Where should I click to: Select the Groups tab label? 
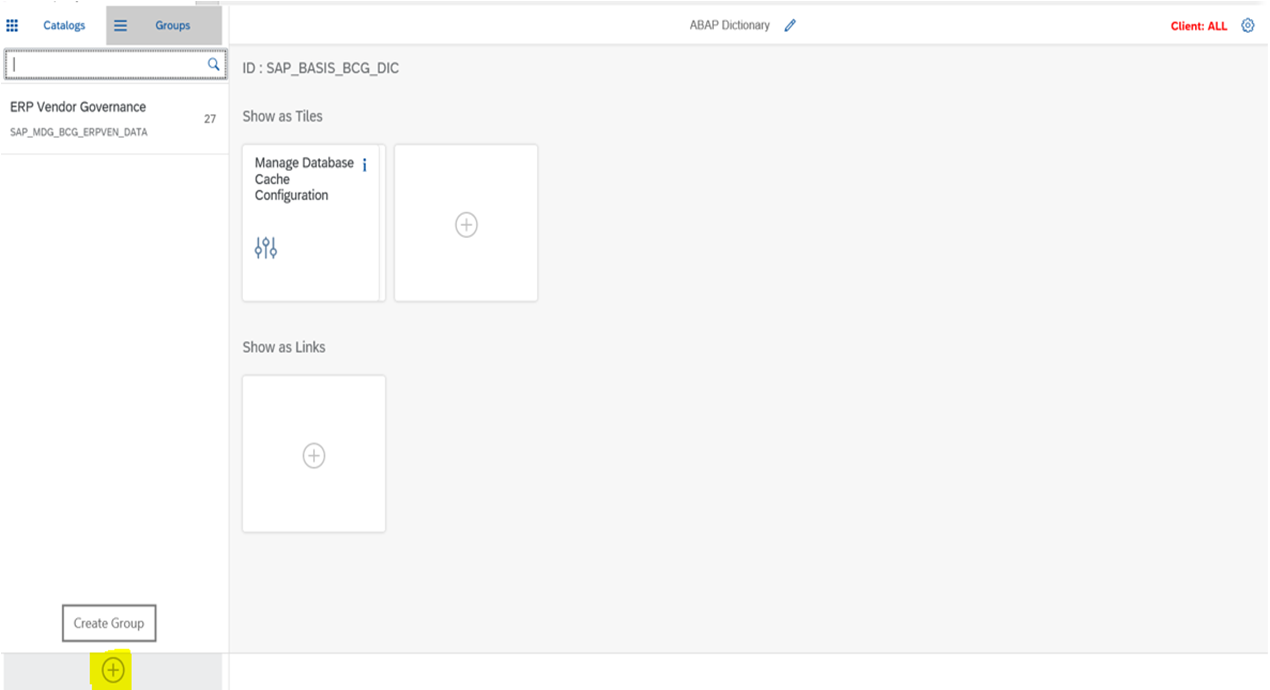click(x=173, y=26)
